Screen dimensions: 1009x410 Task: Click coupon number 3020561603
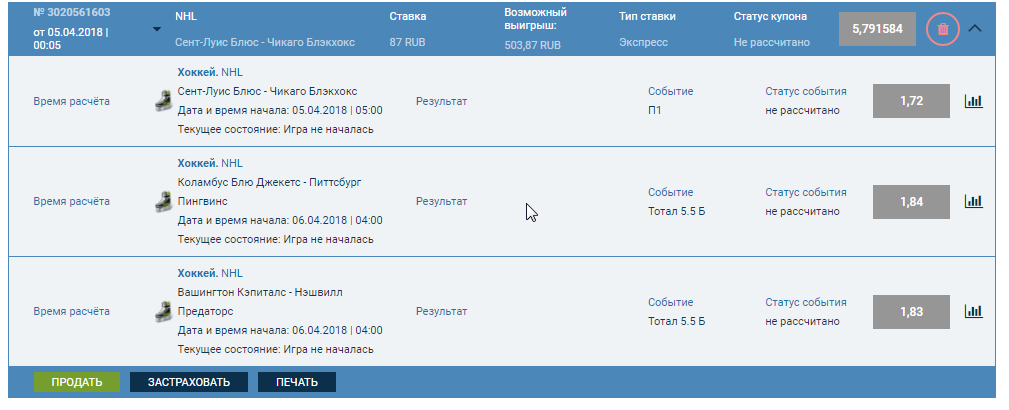(x=71, y=13)
